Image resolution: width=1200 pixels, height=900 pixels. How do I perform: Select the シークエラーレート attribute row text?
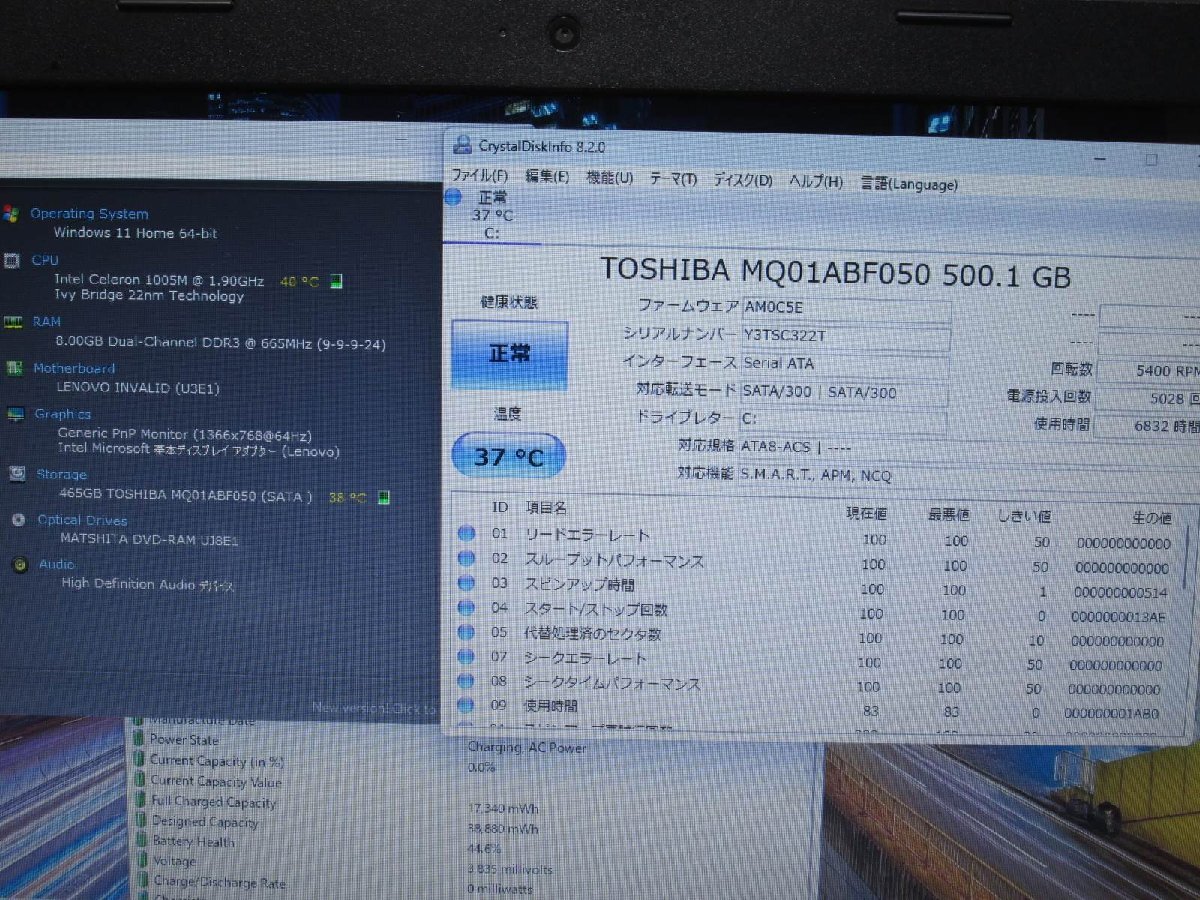point(585,658)
